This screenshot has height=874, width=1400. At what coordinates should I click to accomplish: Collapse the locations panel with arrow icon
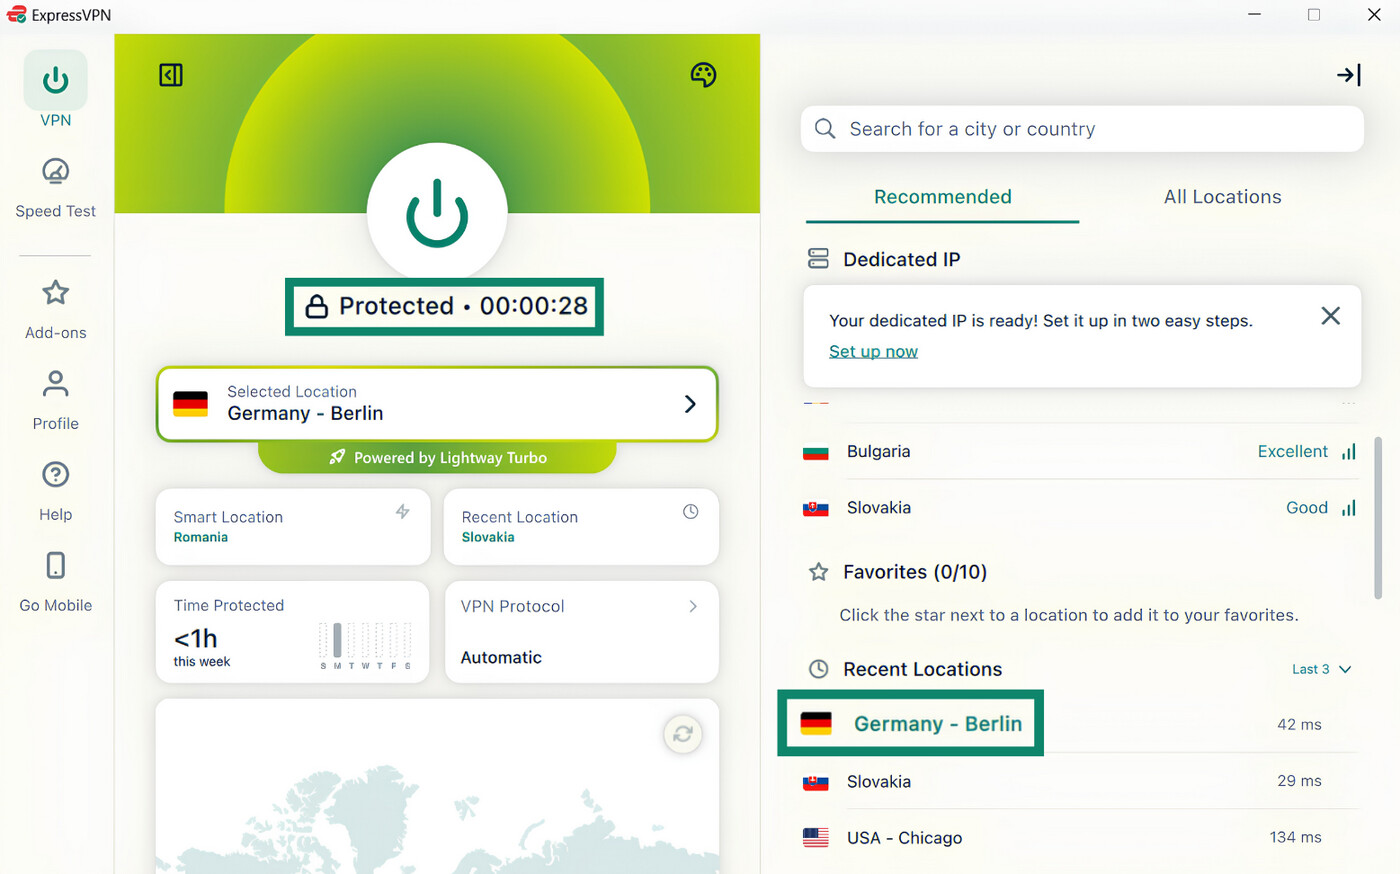[x=1349, y=75]
